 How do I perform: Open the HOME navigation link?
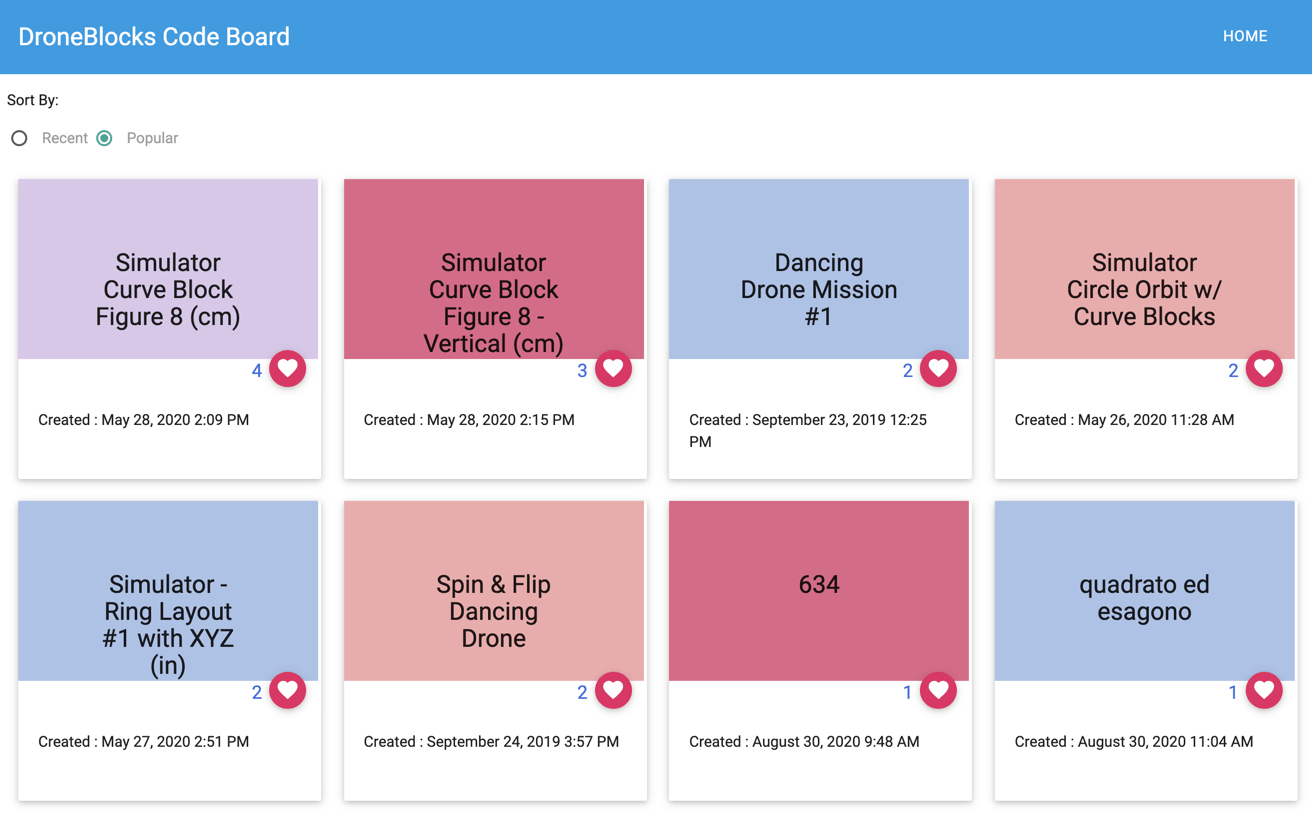click(x=1244, y=36)
